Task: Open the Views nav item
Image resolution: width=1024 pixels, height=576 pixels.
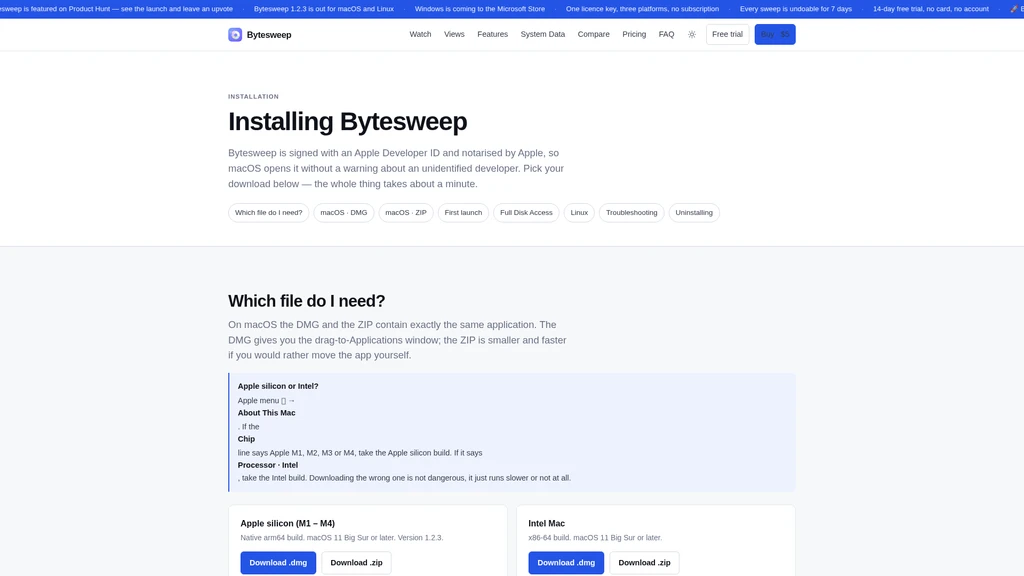Action: coord(454,34)
